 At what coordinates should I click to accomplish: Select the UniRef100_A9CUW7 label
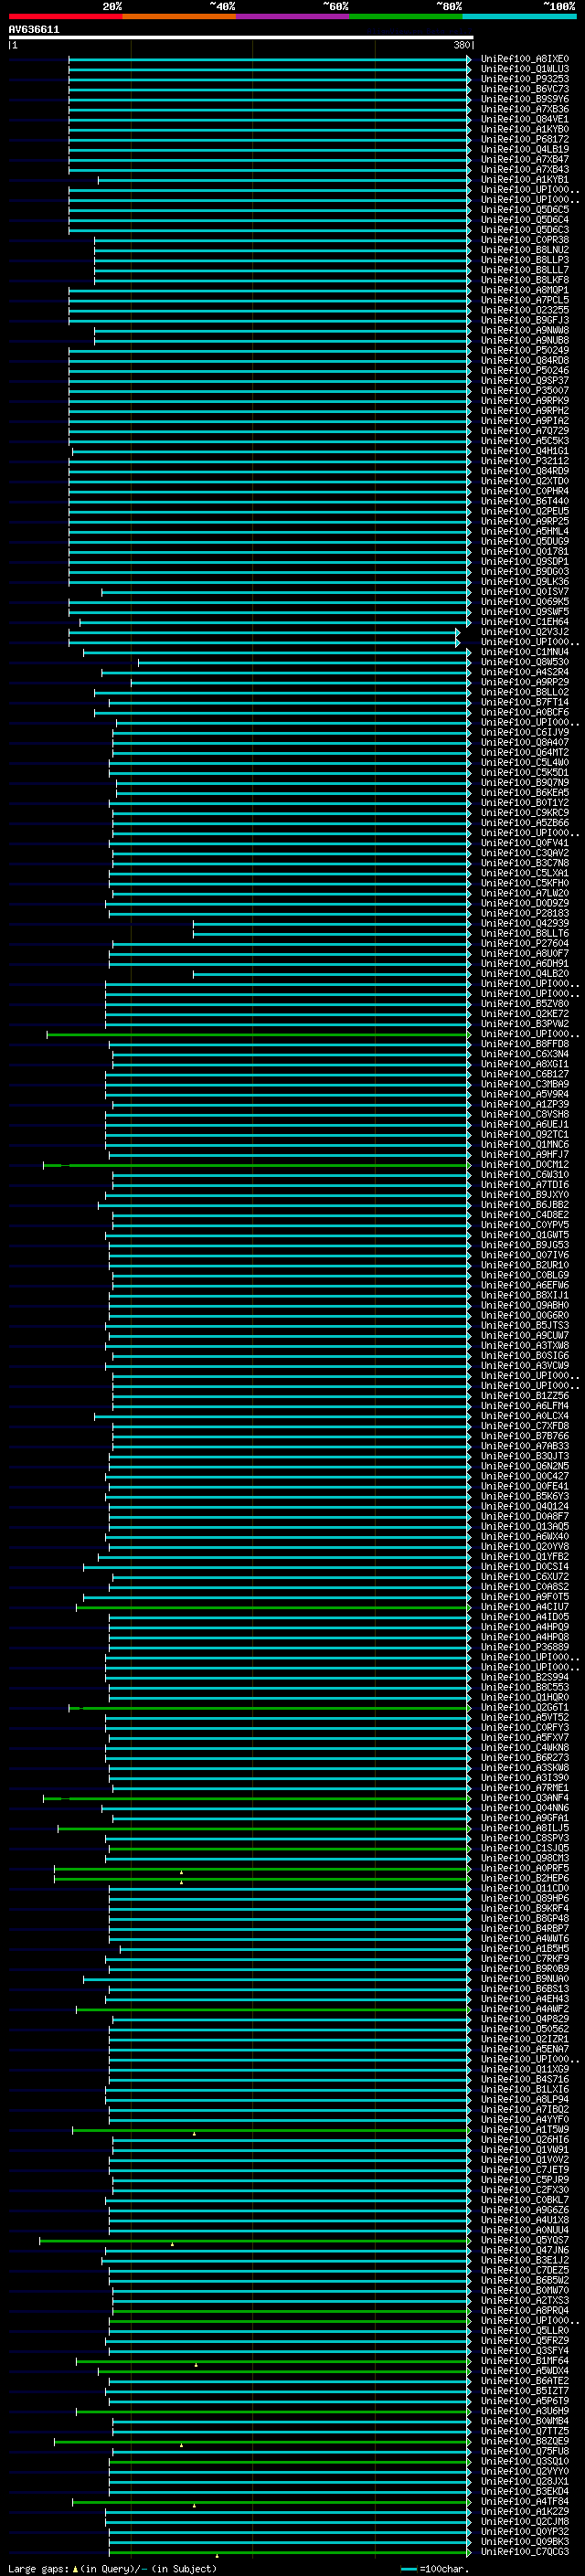[x=524, y=1335]
